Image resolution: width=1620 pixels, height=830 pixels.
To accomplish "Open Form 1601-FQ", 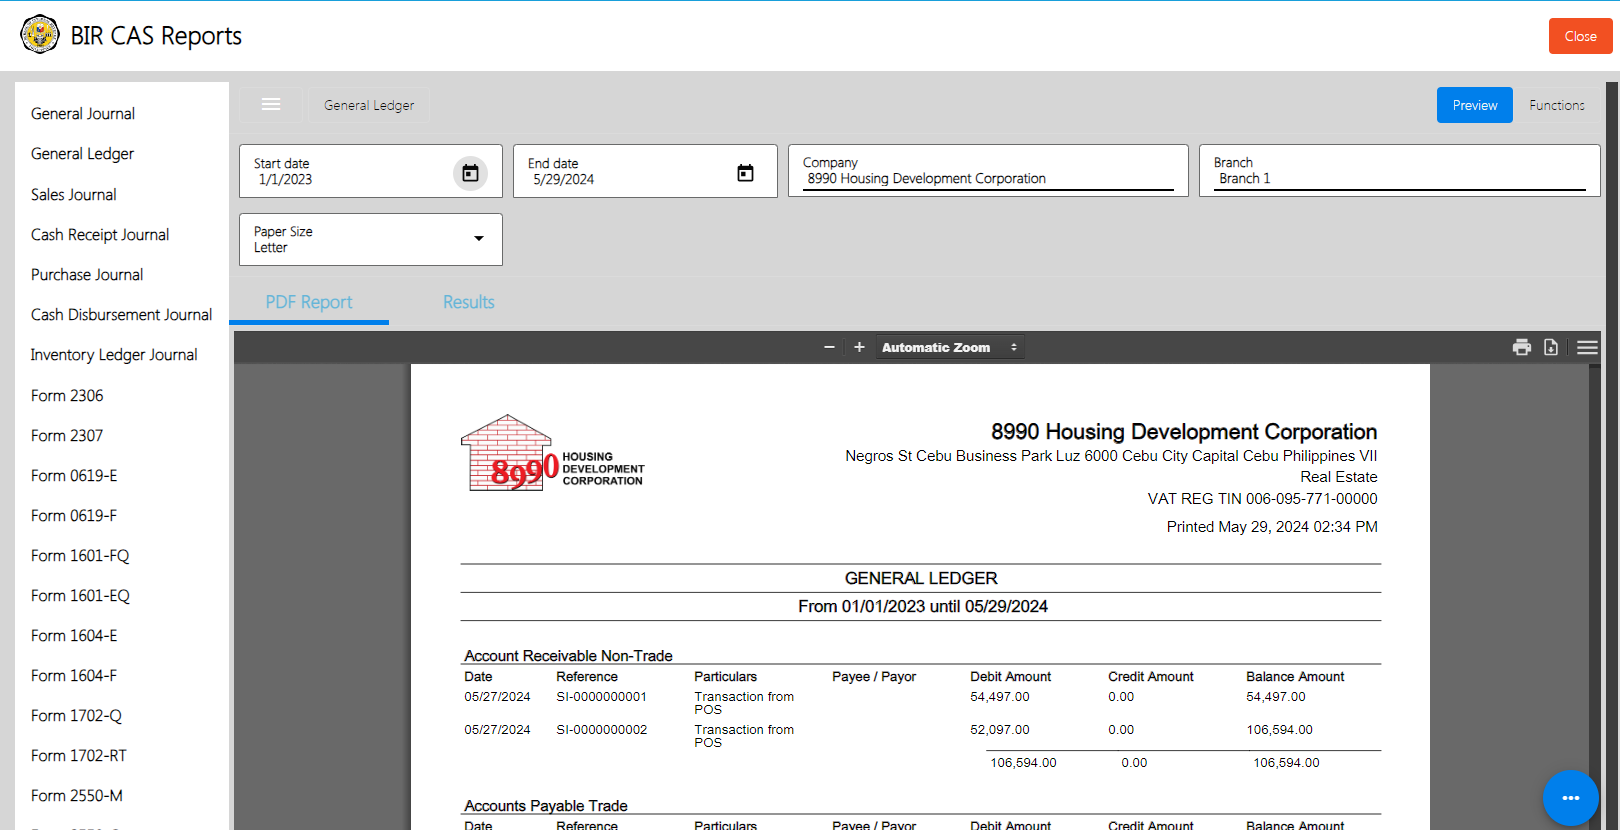I will click(x=80, y=556).
